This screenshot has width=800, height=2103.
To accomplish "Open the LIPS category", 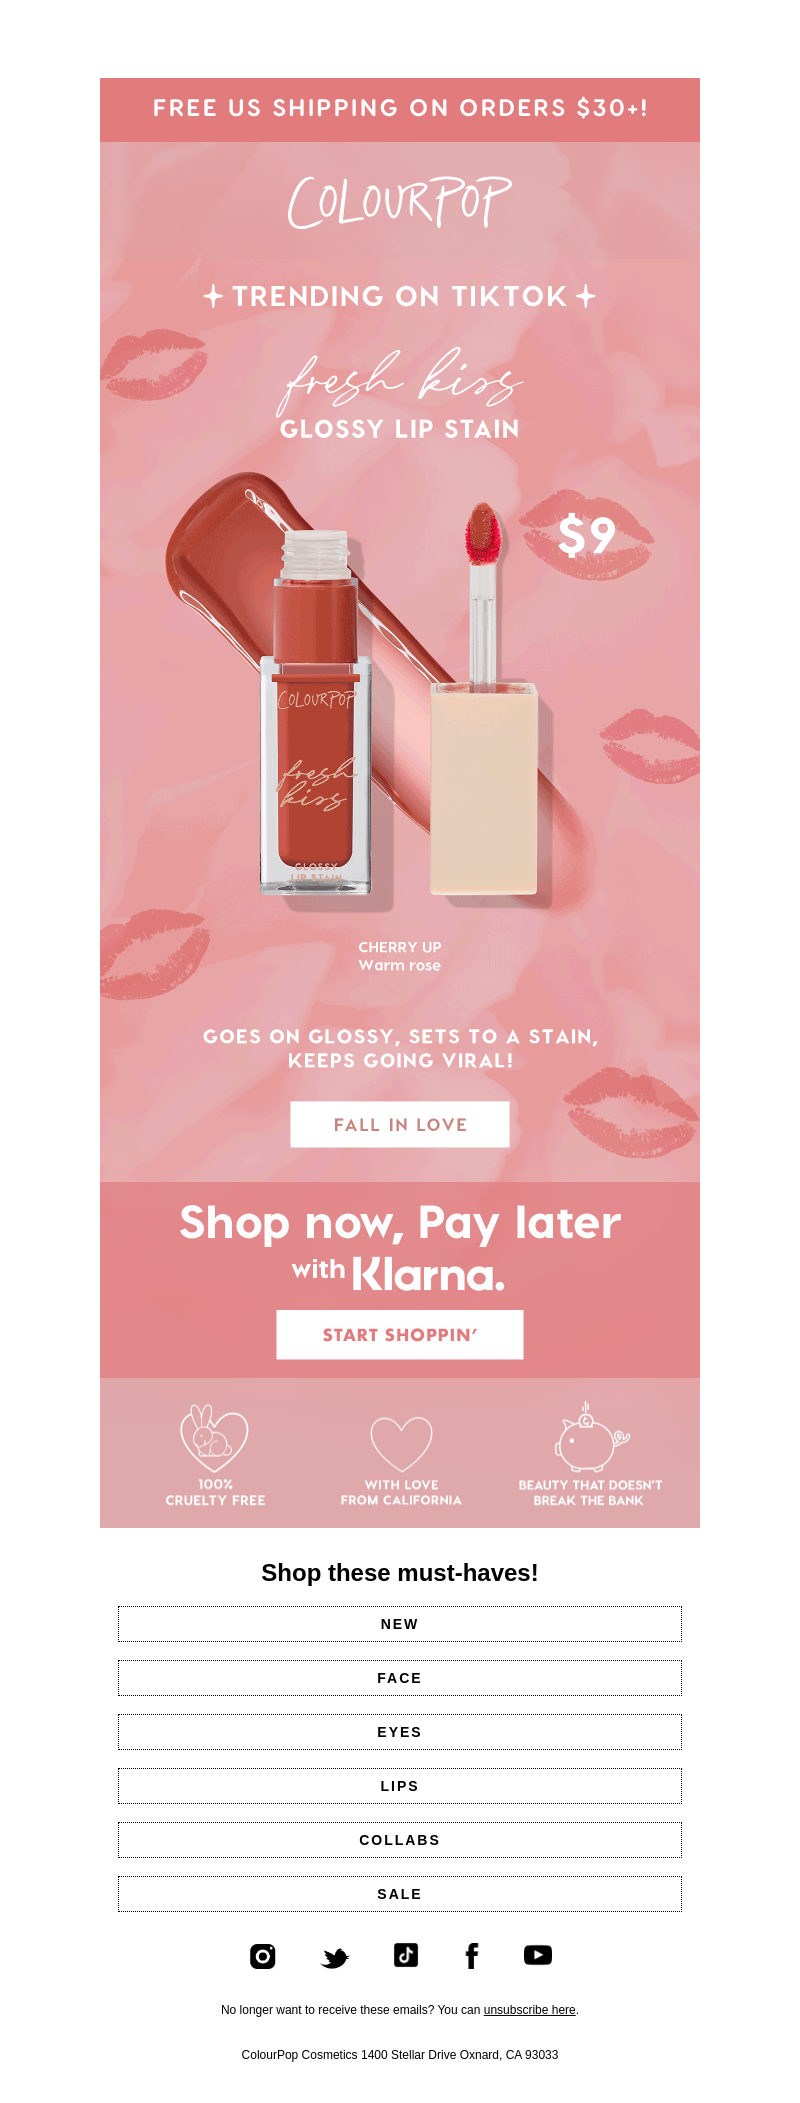I will (x=400, y=1786).
